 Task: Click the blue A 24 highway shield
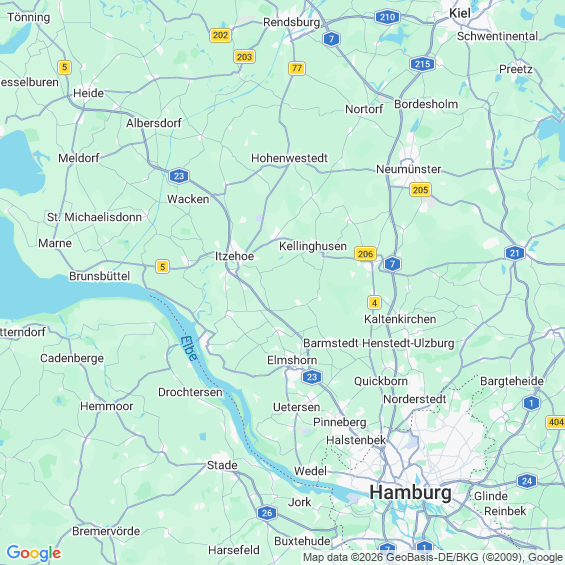pyautogui.click(x=527, y=481)
